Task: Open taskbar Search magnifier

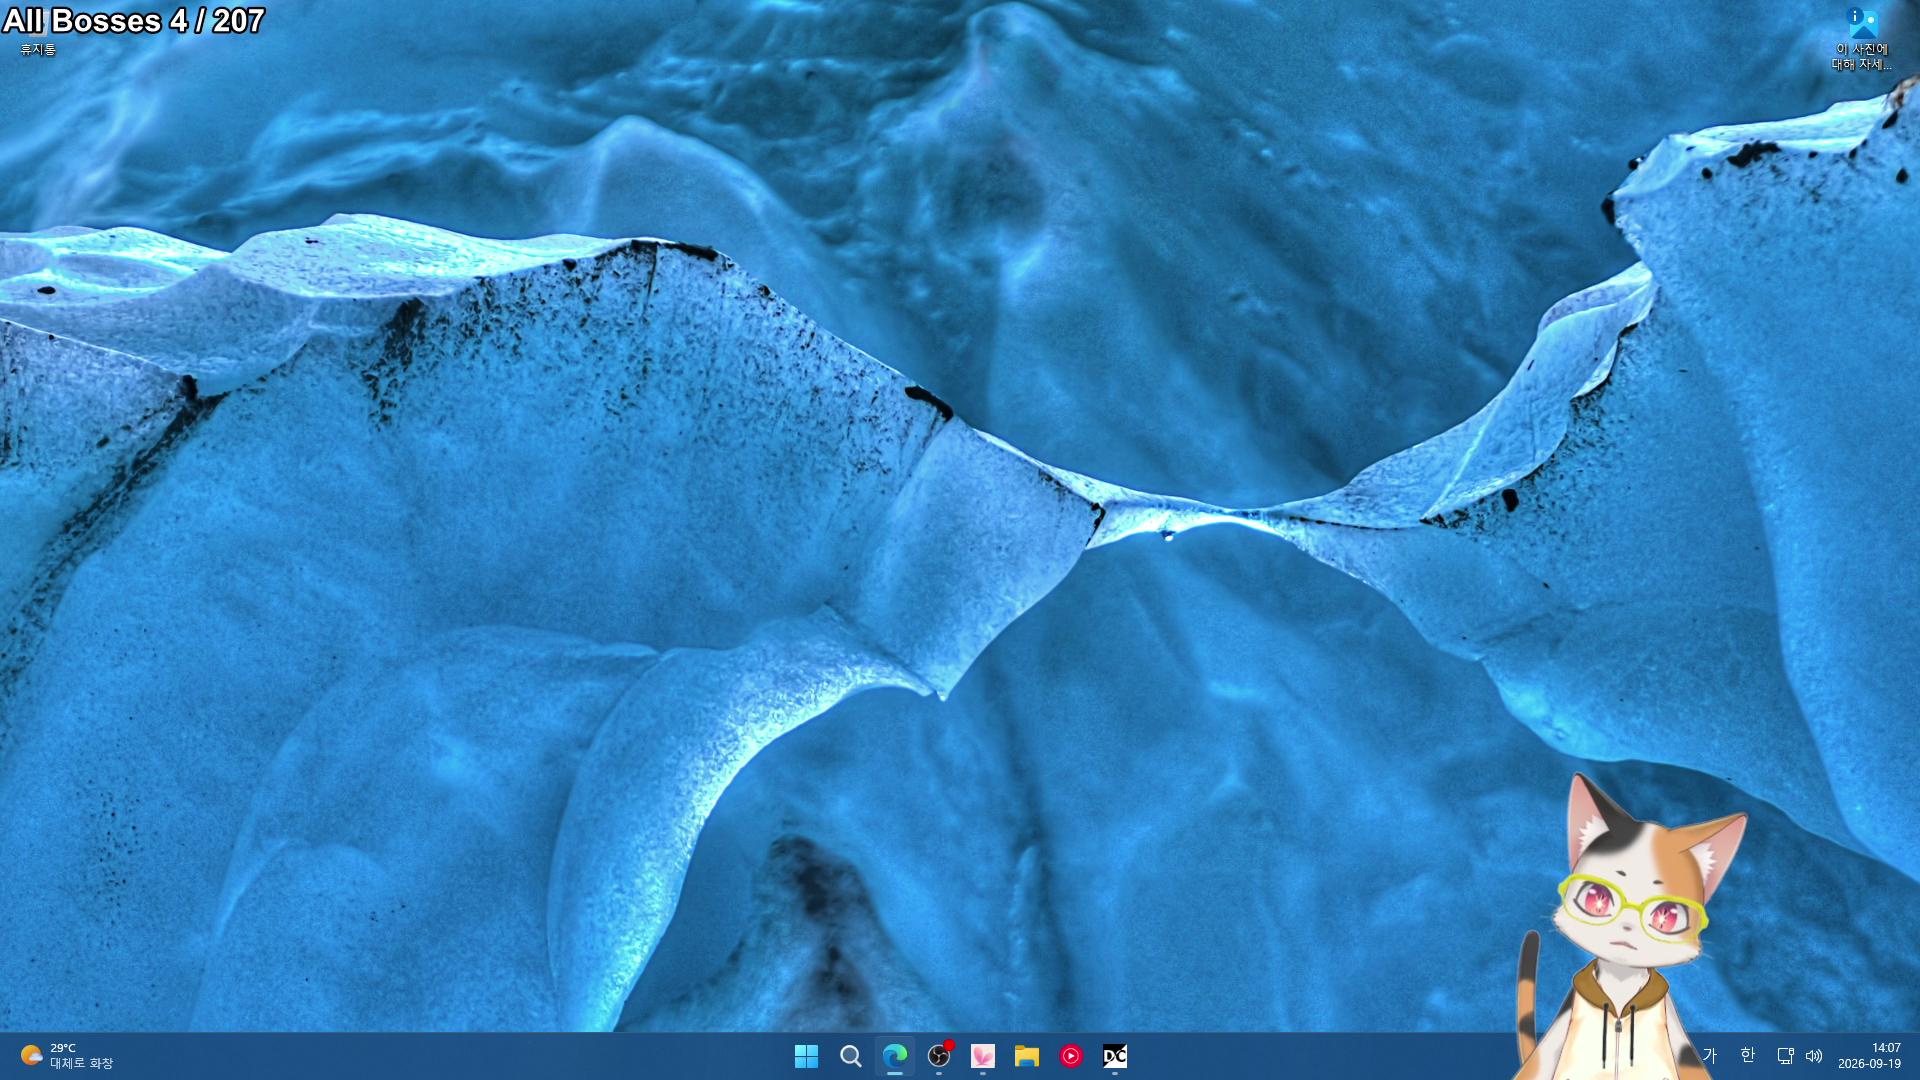Action: [x=850, y=1056]
